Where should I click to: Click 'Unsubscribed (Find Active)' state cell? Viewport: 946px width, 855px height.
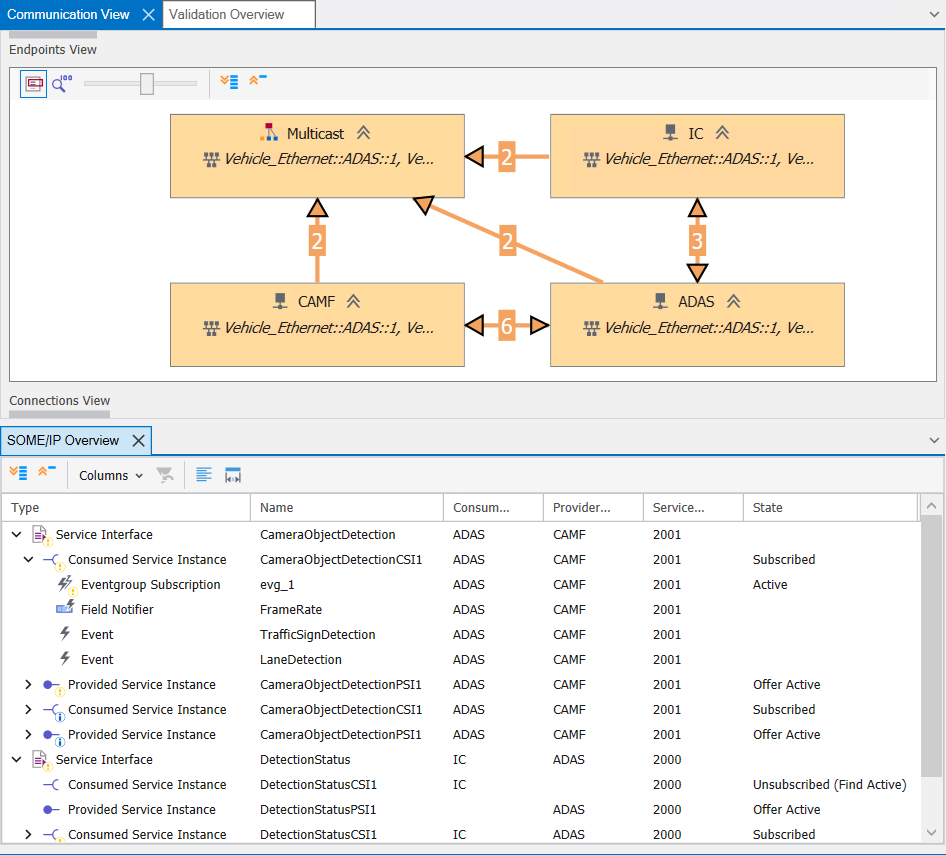point(830,784)
